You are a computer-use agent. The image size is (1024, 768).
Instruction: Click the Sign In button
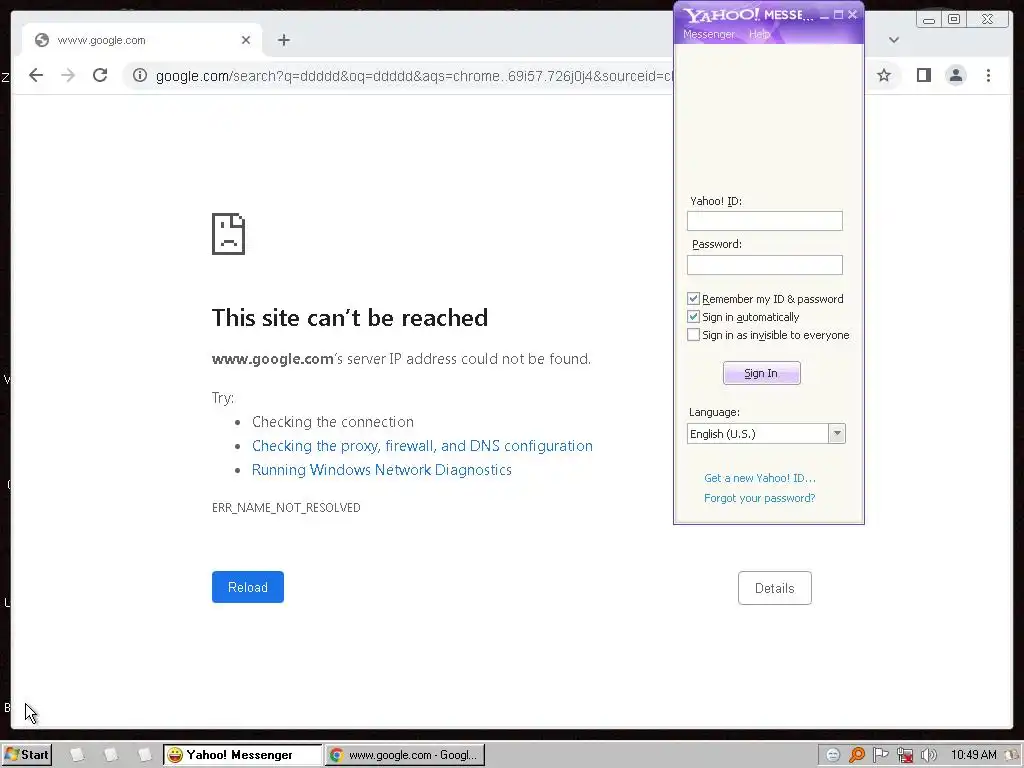[761, 373]
